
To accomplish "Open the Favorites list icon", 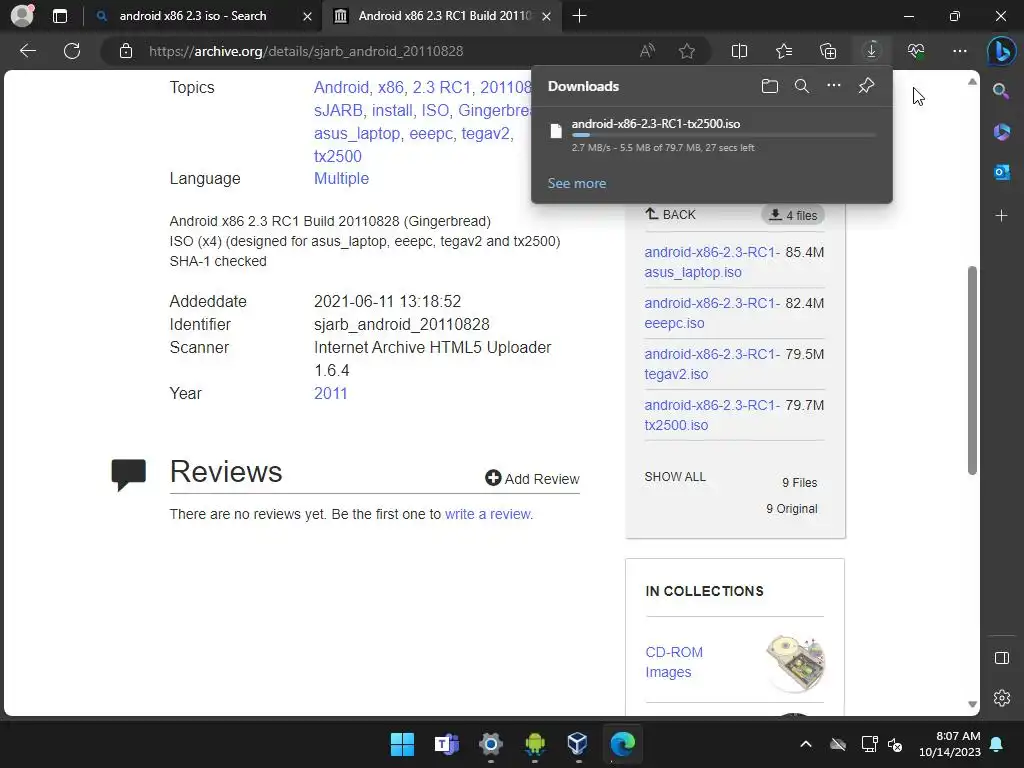I will point(784,51).
